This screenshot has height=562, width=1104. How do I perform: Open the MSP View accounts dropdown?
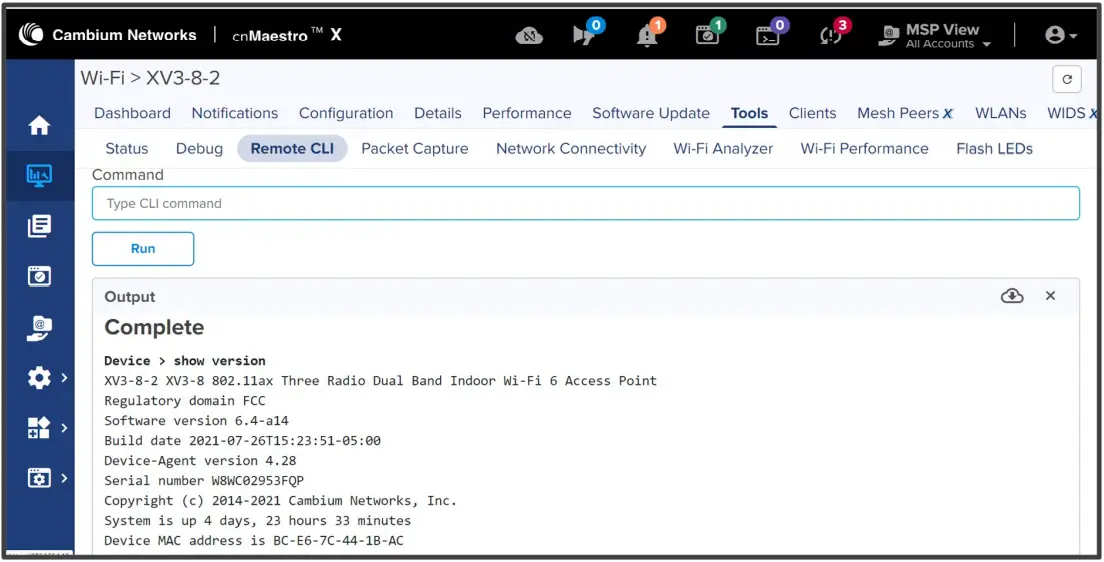(x=934, y=35)
